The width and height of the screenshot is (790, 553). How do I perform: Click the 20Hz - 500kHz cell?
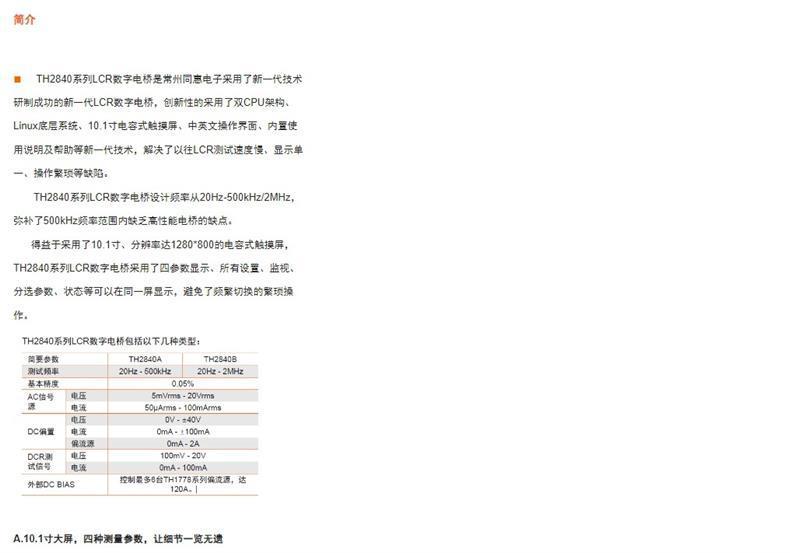pyautogui.click(x=145, y=371)
